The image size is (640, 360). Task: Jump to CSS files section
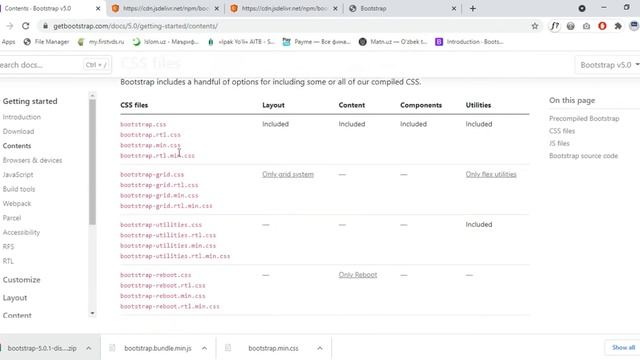tap(562, 131)
